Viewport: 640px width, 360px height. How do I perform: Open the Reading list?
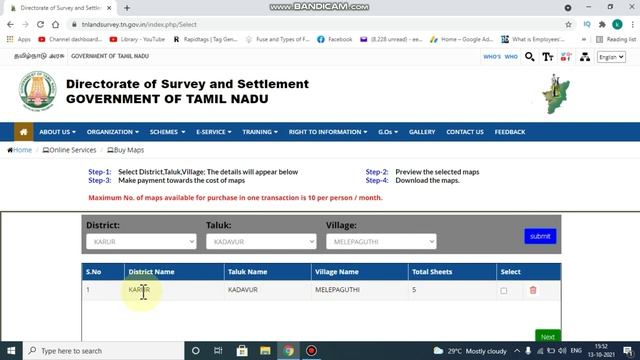click(616, 39)
